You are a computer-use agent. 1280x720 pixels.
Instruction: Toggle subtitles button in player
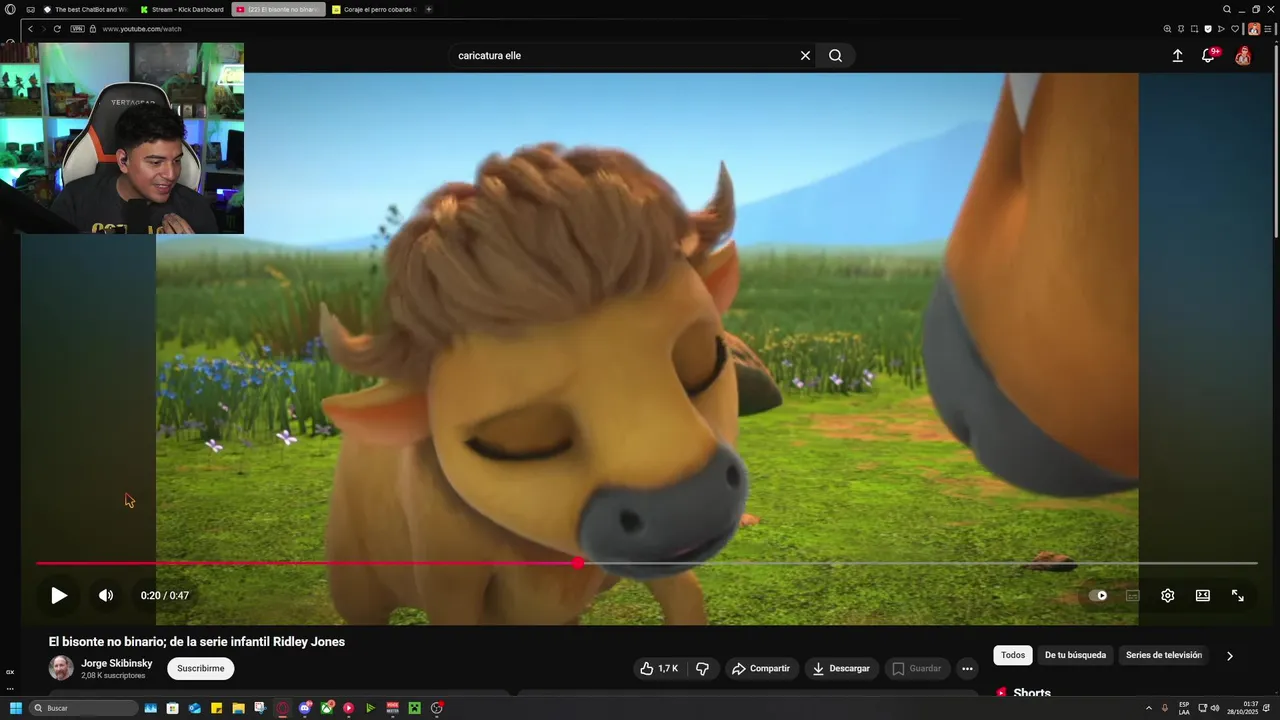(1133, 595)
